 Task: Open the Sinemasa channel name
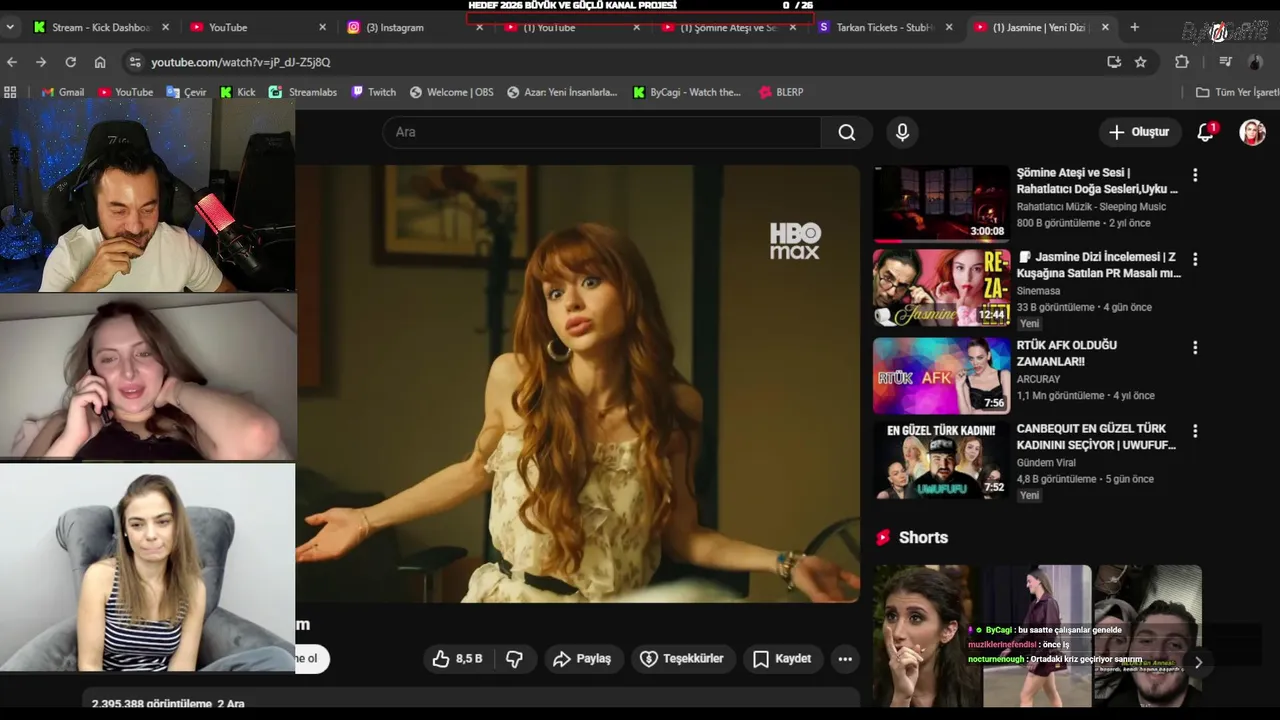coord(1039,291)
